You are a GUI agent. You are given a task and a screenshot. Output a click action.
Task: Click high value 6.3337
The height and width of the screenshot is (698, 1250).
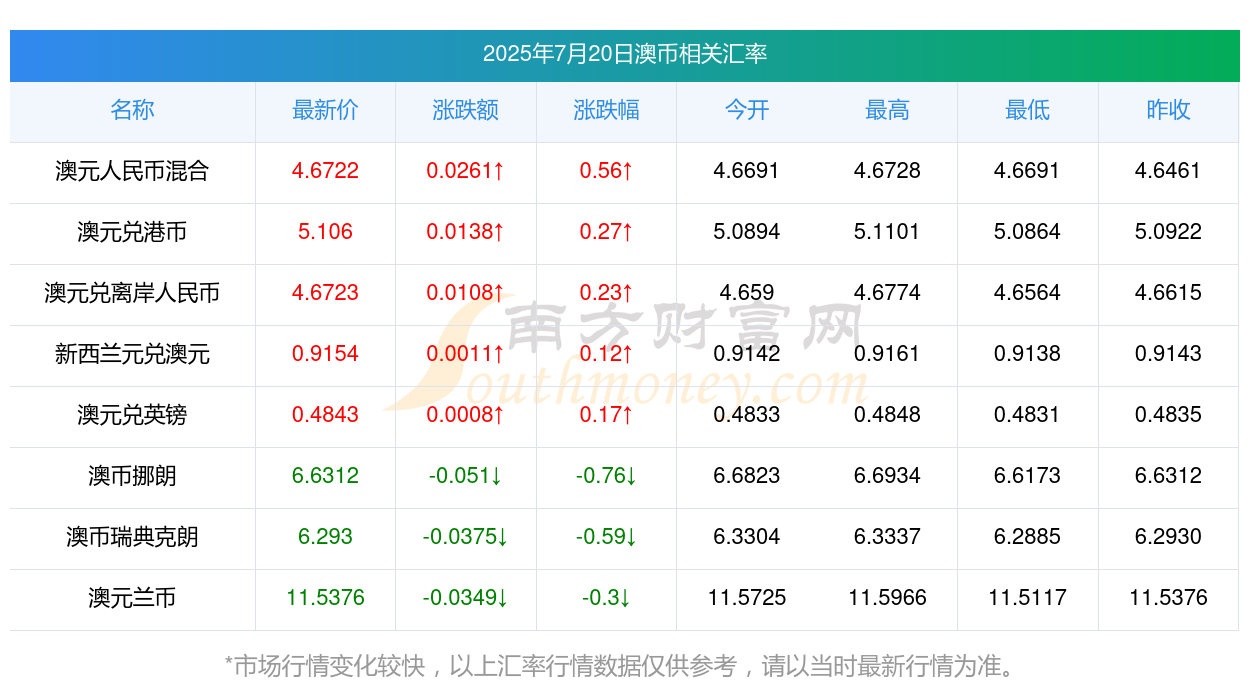(x=887, y=537)
